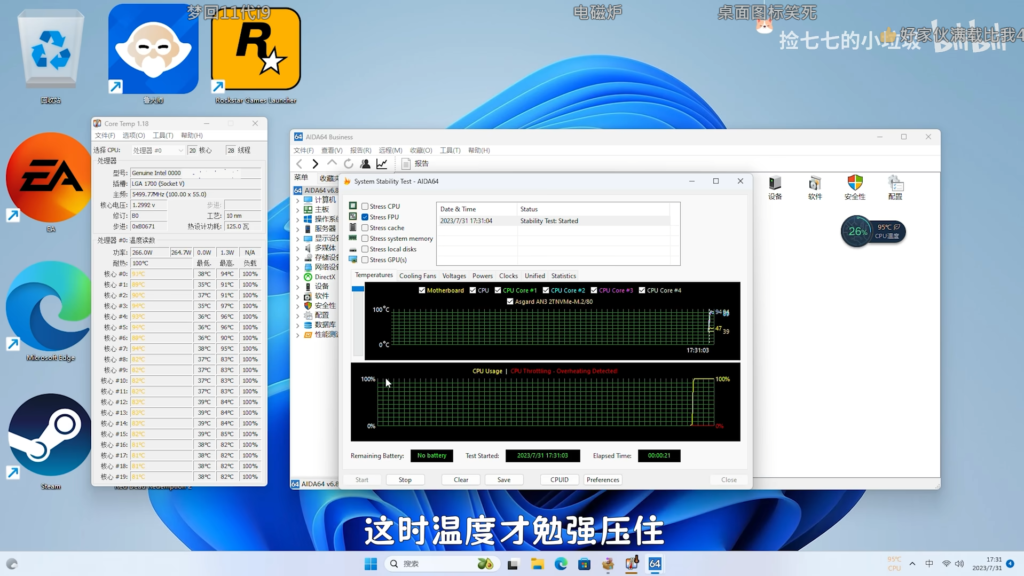The width and height of the screenshot is (1024, 576).
Task: Open Microsoft Store from the taskbar
Action: coord(584,564)
